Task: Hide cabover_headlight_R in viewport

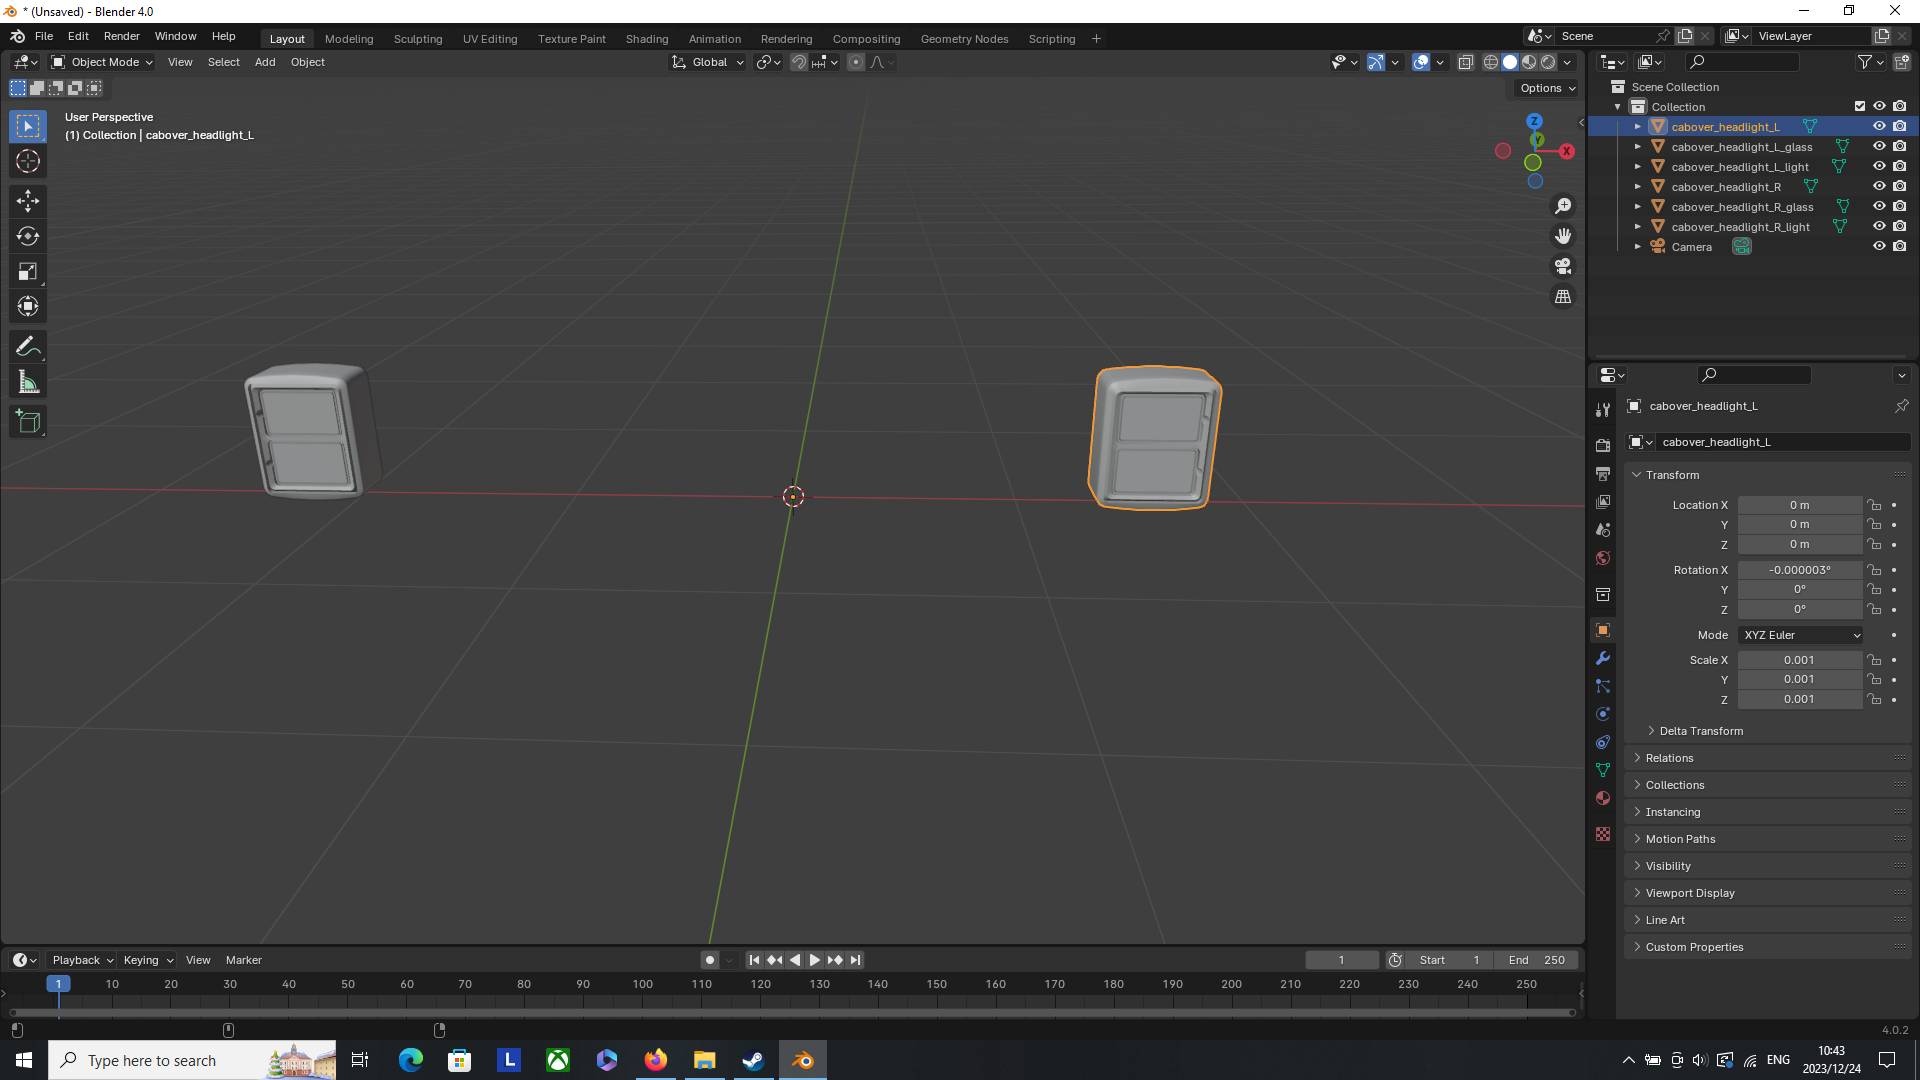Action: pyautogui.click(x=1879, y=186)
